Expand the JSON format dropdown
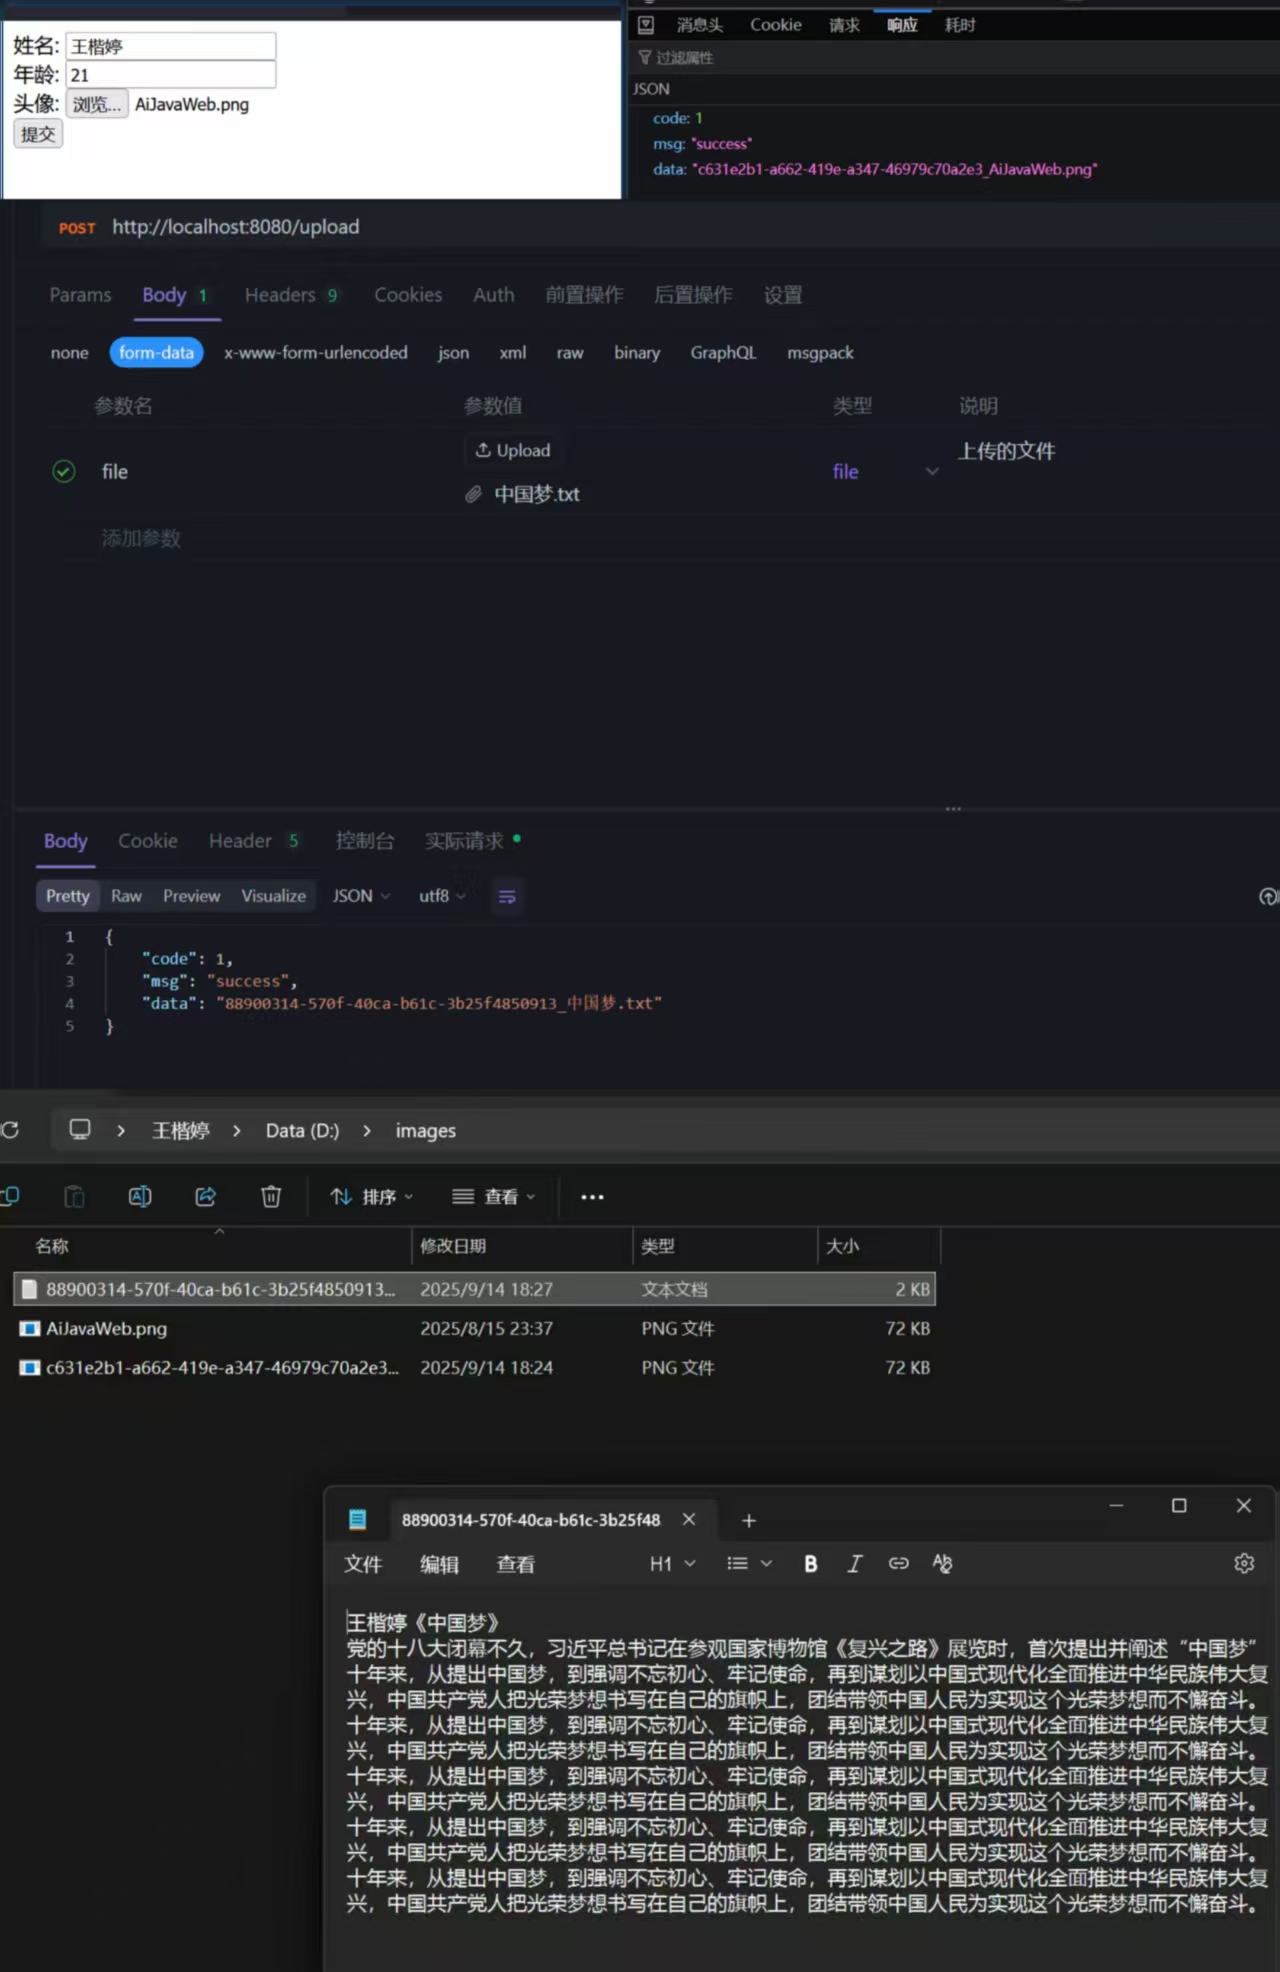Viewport: 1280px width, 1972px height. [361, 897]
